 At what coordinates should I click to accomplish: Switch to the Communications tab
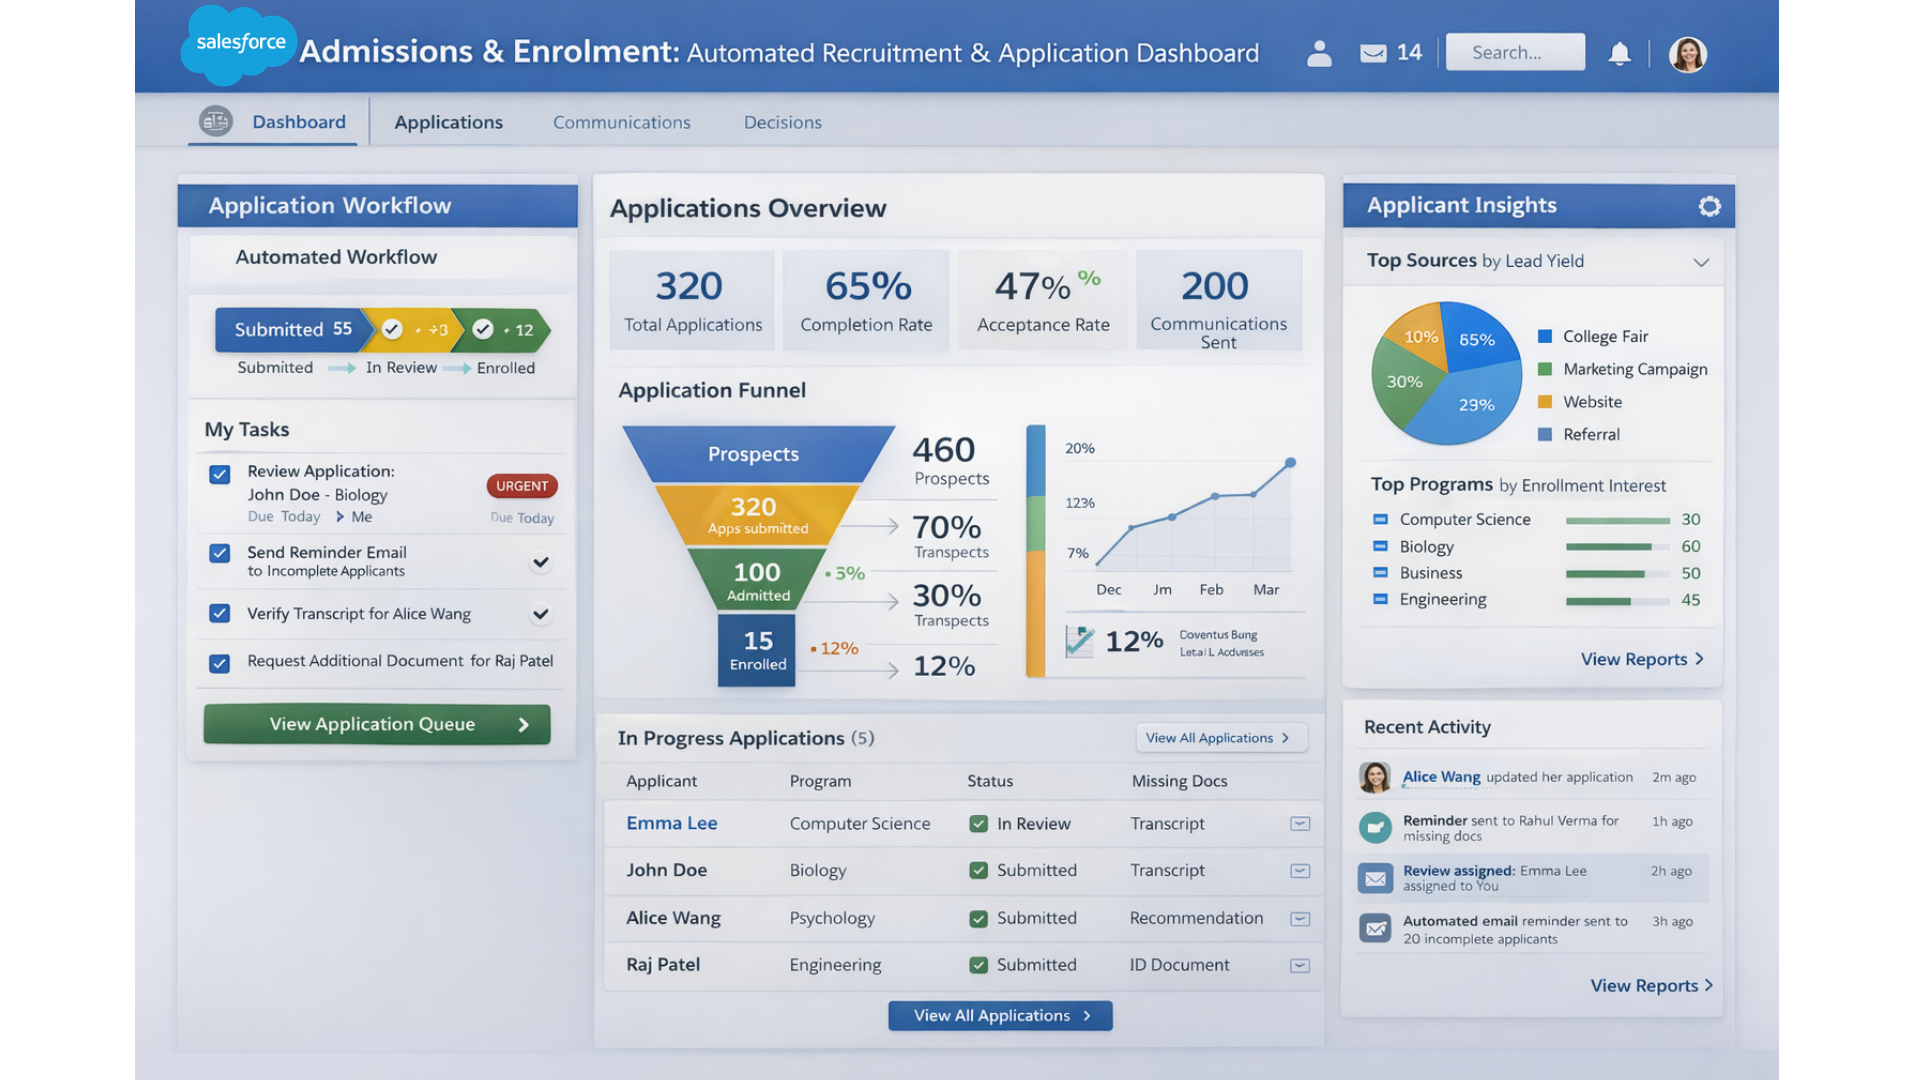[621, 122]
